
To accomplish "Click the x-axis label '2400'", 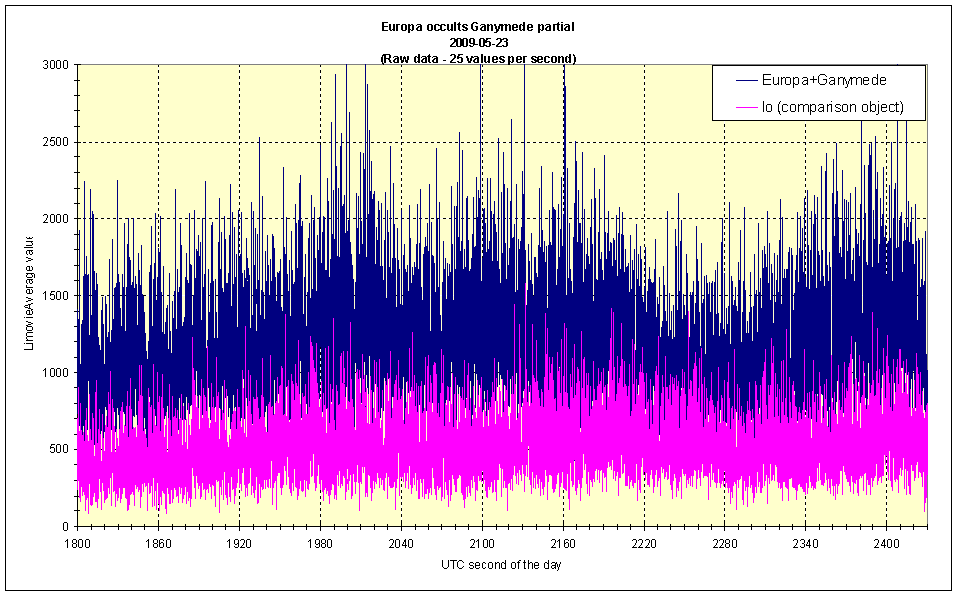I will (x=886, y=543).
